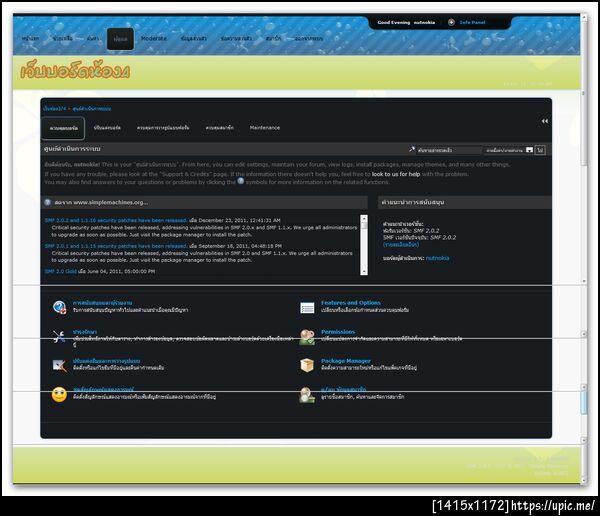This screenshot has width=600, height=516.
Task: Open the nutnokia administrator profile link
Action: (437, 258)
